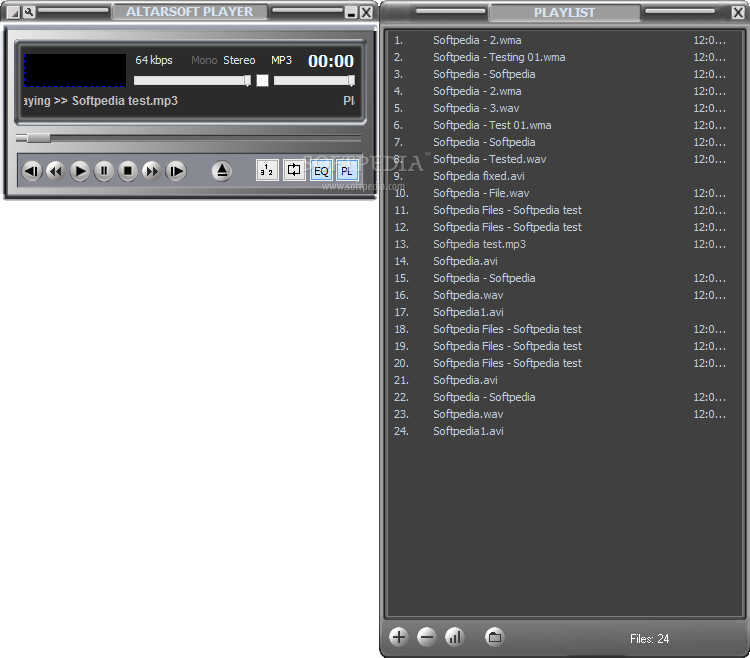Click the Files: 24 counter
This screenshot has width=750, height=658.
(649, 638)
